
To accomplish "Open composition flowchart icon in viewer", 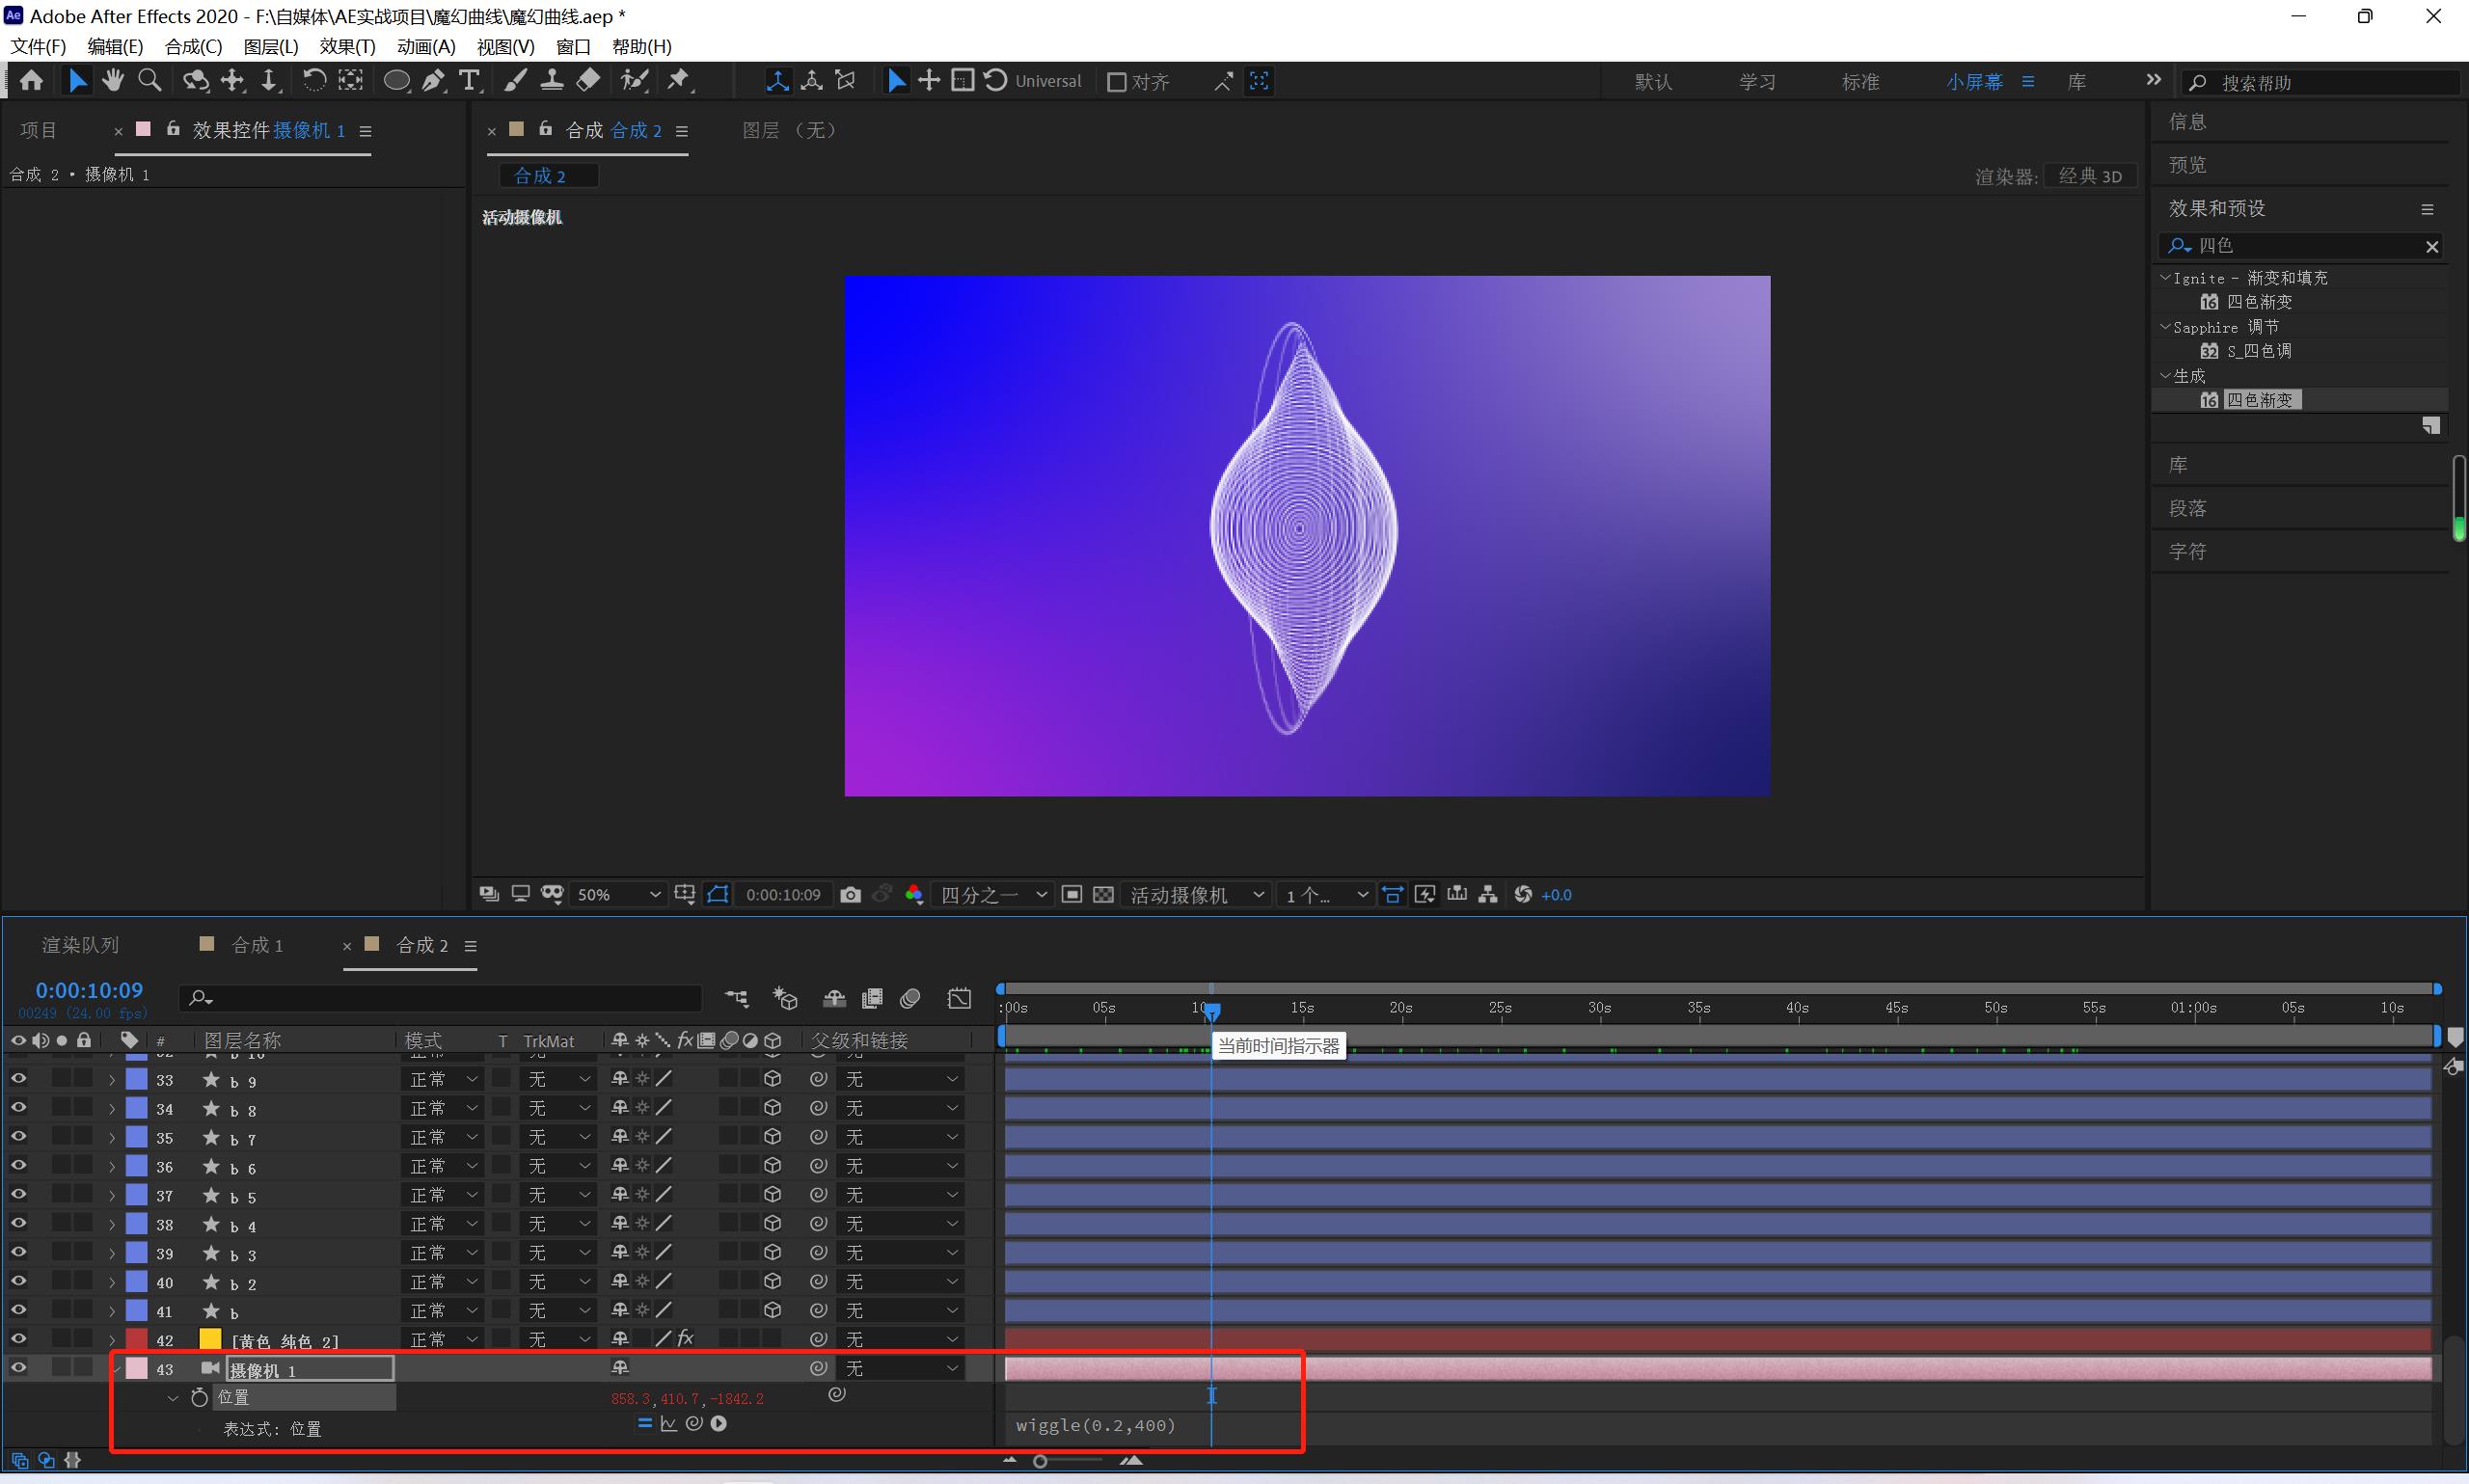I will point(1488,895).
